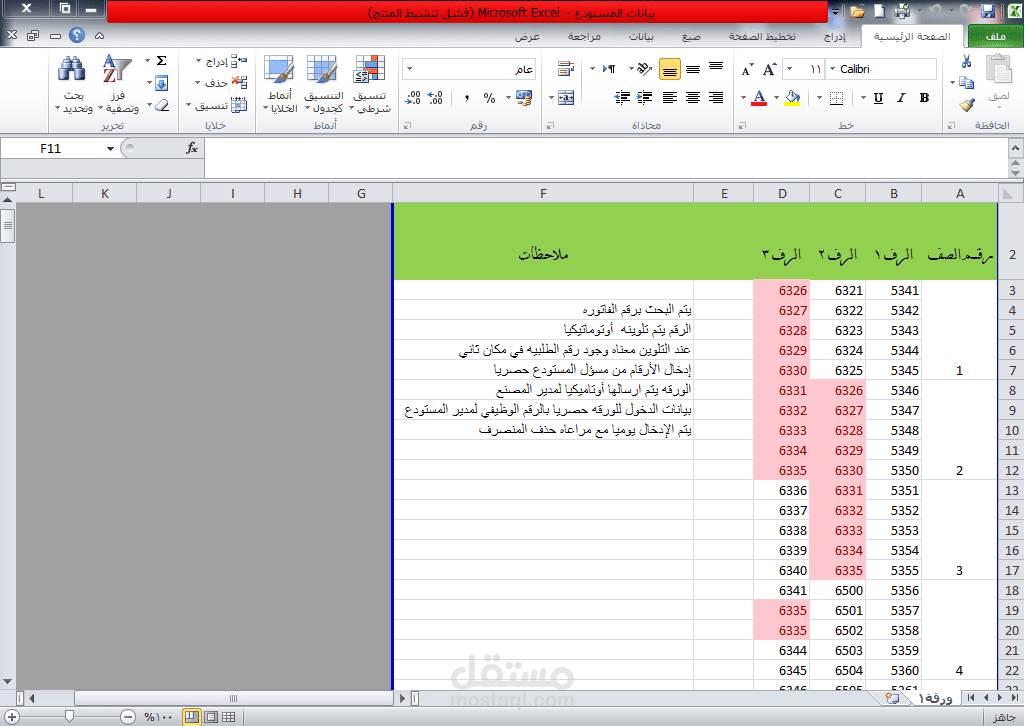Click the Select All corner button
This screenshot has height=726, width=1026.
click(1008, 194)
